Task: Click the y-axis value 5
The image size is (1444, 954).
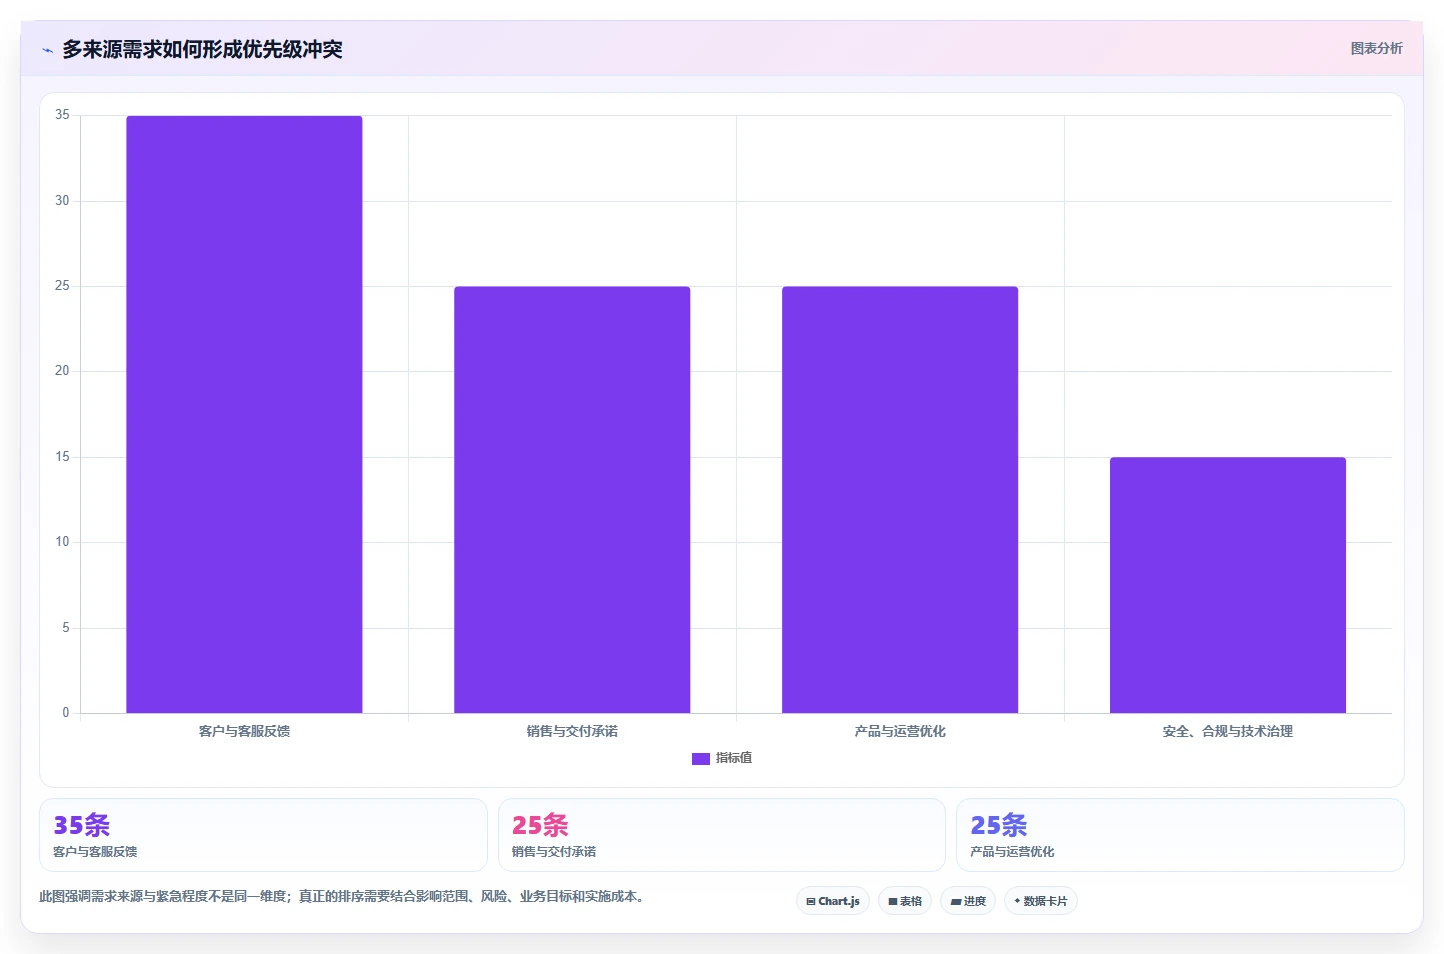Action: (65, 628)
